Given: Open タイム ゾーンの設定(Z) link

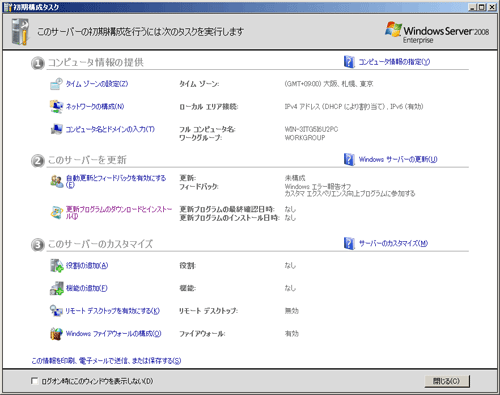Looking at the screenshot, I should pyautogui.click(x=97, y=84).
